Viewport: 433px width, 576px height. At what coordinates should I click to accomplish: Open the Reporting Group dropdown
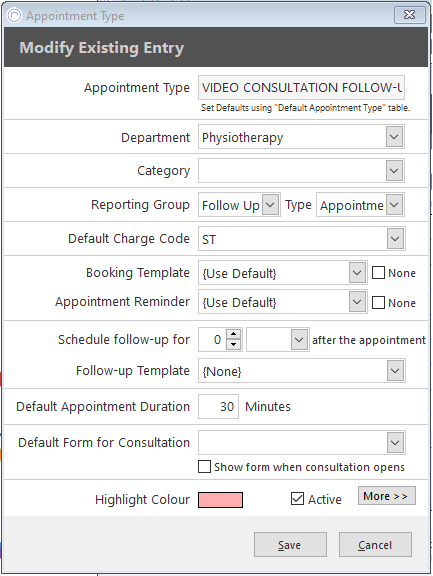[x=270, y=205]
